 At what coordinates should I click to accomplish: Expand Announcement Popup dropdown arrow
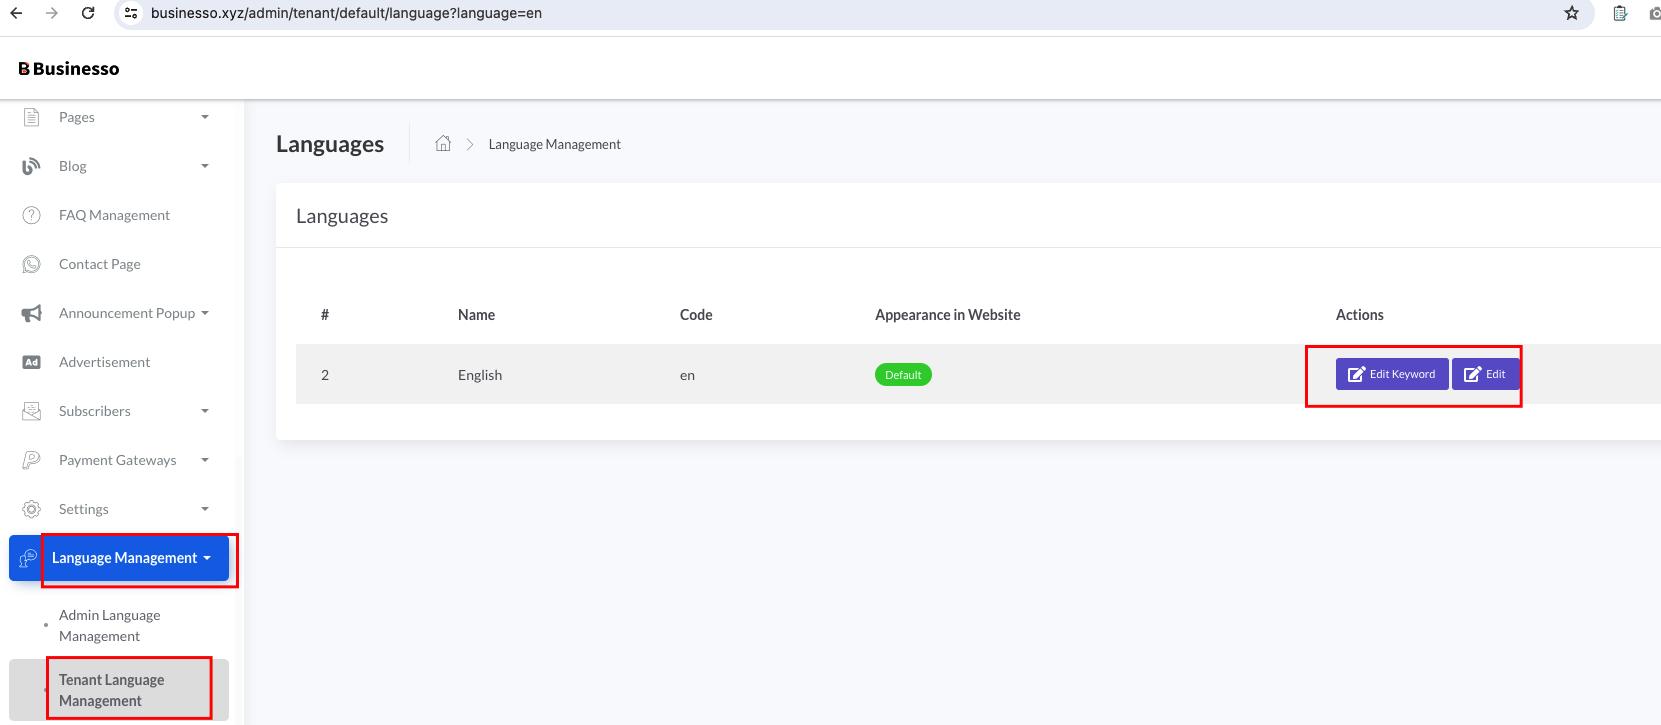click(205, 313)
